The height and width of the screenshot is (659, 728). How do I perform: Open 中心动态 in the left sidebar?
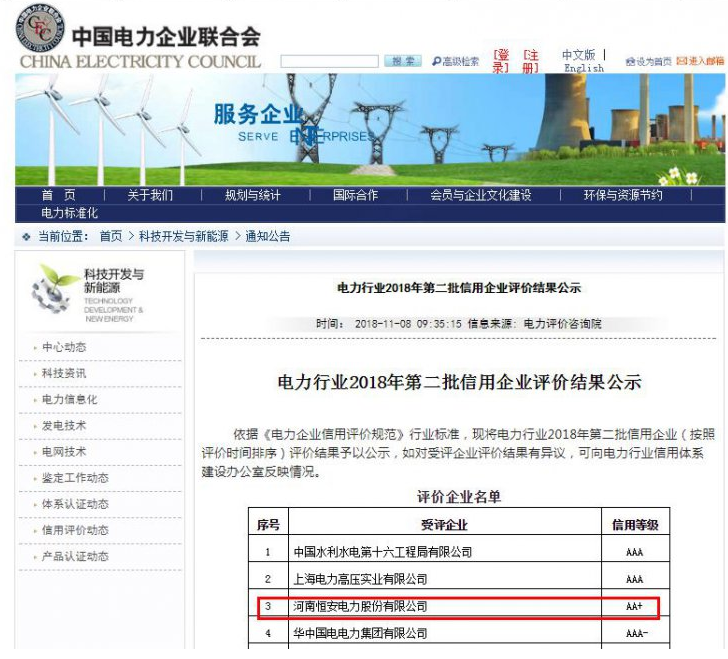click(x=64, y=347)
